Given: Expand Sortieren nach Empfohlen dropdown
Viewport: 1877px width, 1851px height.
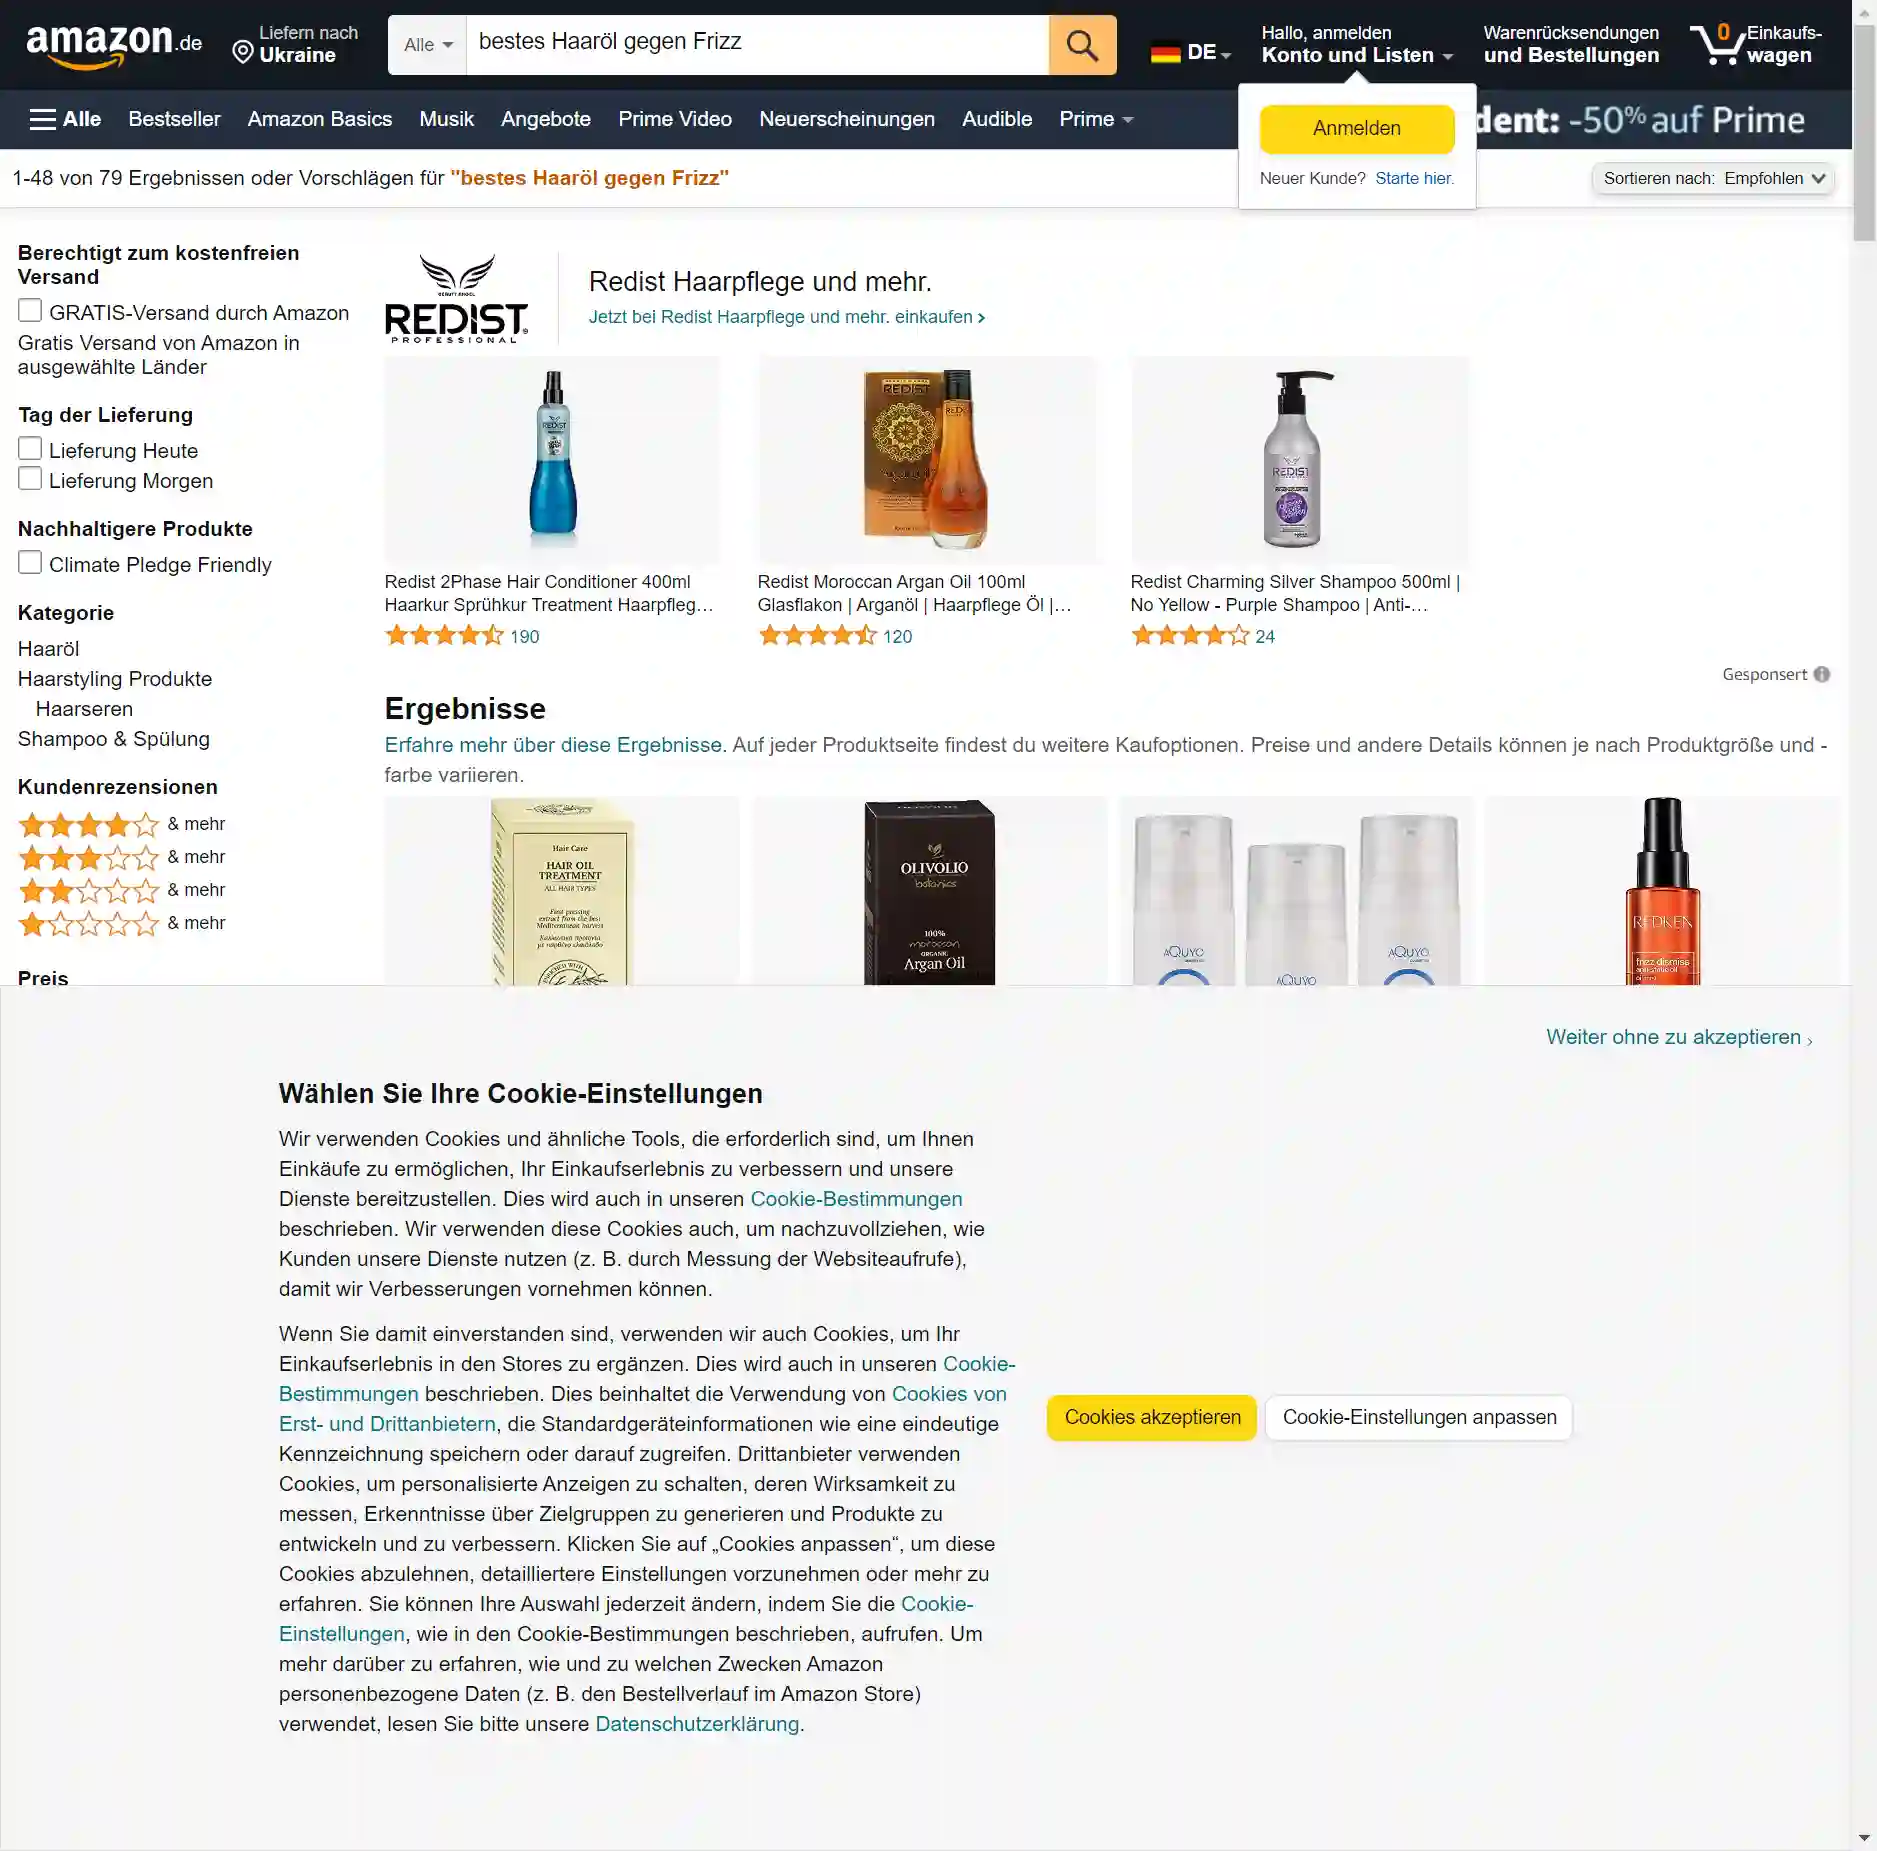Looking at the screenshot, I should point(1713,178).
